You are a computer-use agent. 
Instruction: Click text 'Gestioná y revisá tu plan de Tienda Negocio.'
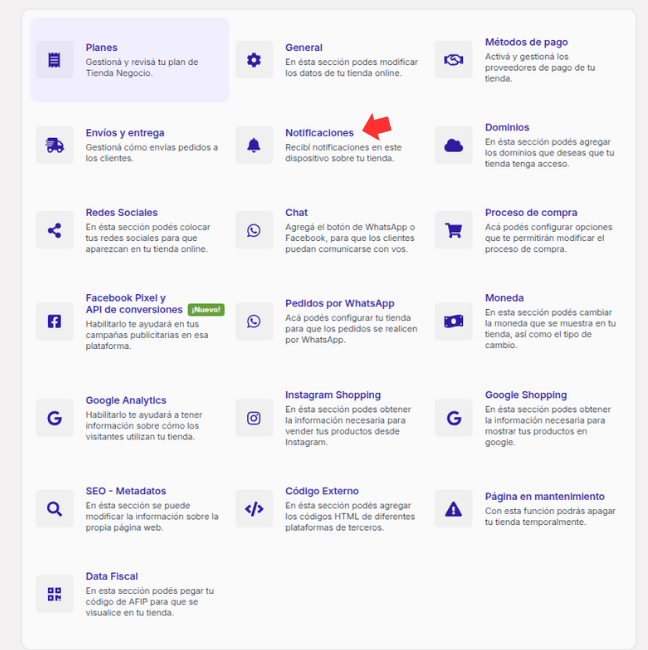[x=142, y=68]
